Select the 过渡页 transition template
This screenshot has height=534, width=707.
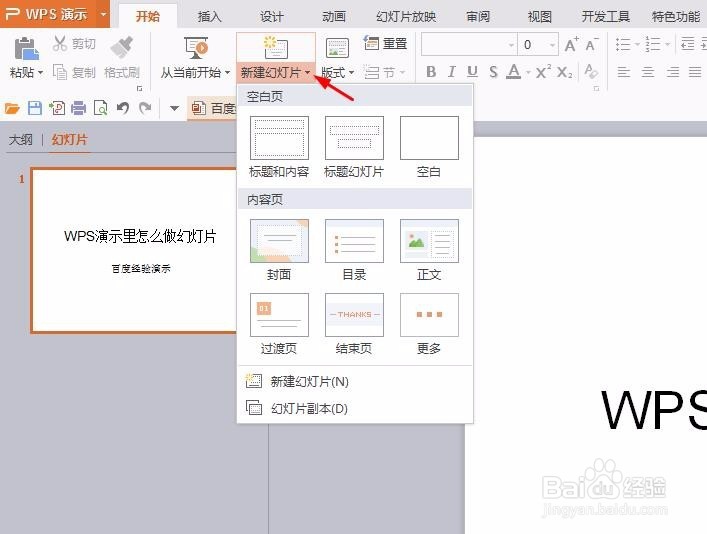coord(279,315)
